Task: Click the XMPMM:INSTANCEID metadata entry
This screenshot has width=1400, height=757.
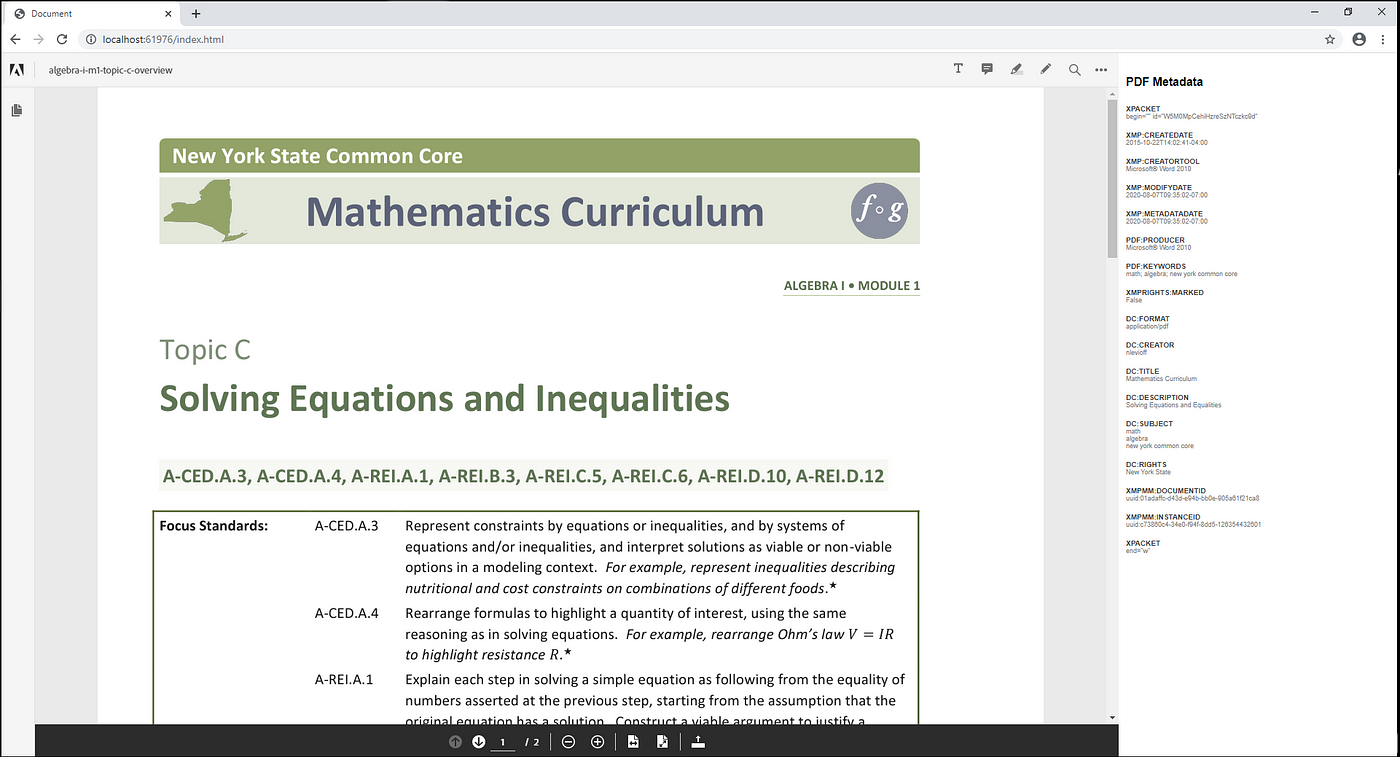Action: pos(1193,520)
